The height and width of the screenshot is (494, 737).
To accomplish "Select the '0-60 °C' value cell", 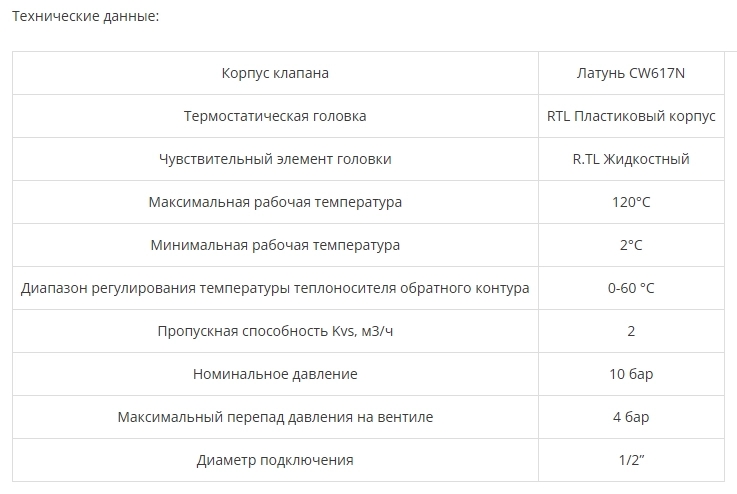I will 631,288.
